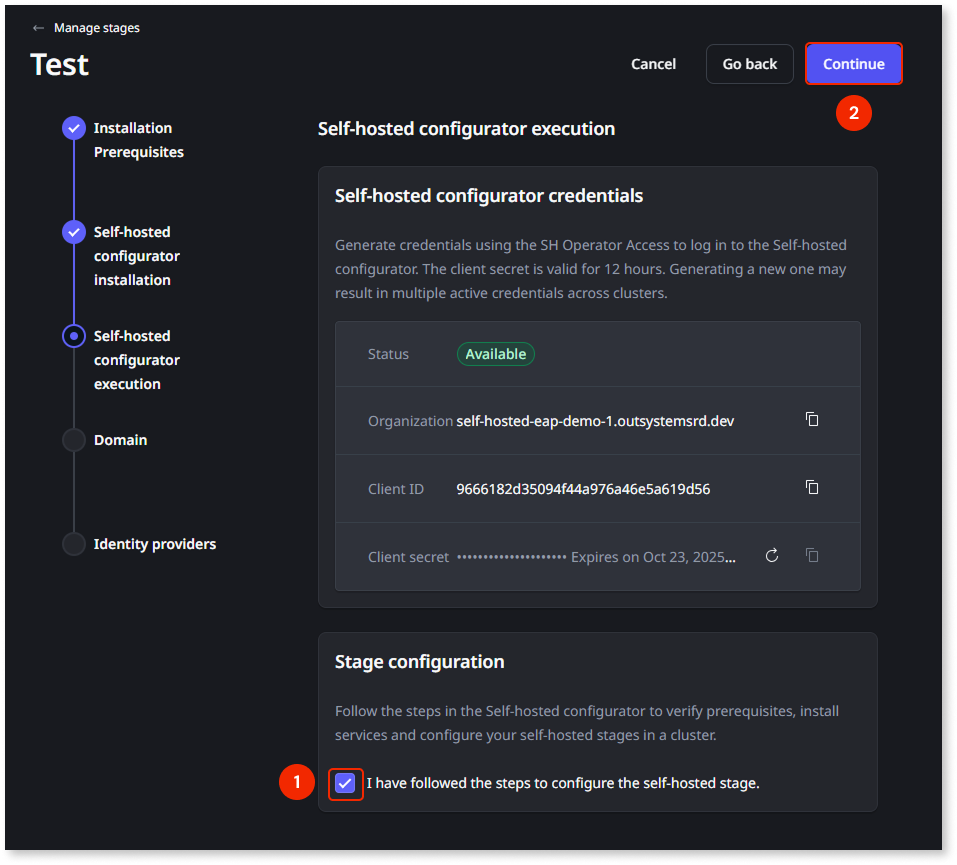Image resolution: width=957 pixels, height=865 pixels.
Task: Copy the Organization value
Action: pos(812,419)
